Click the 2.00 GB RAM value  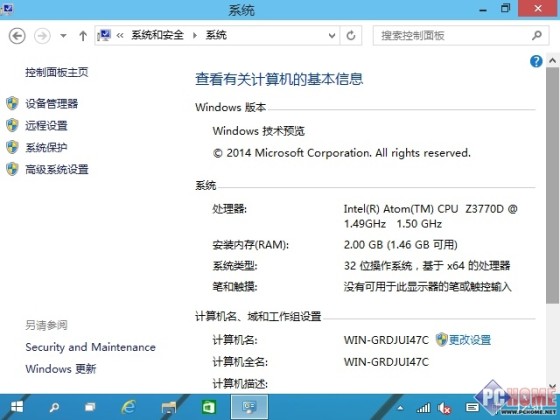[401, 245]
